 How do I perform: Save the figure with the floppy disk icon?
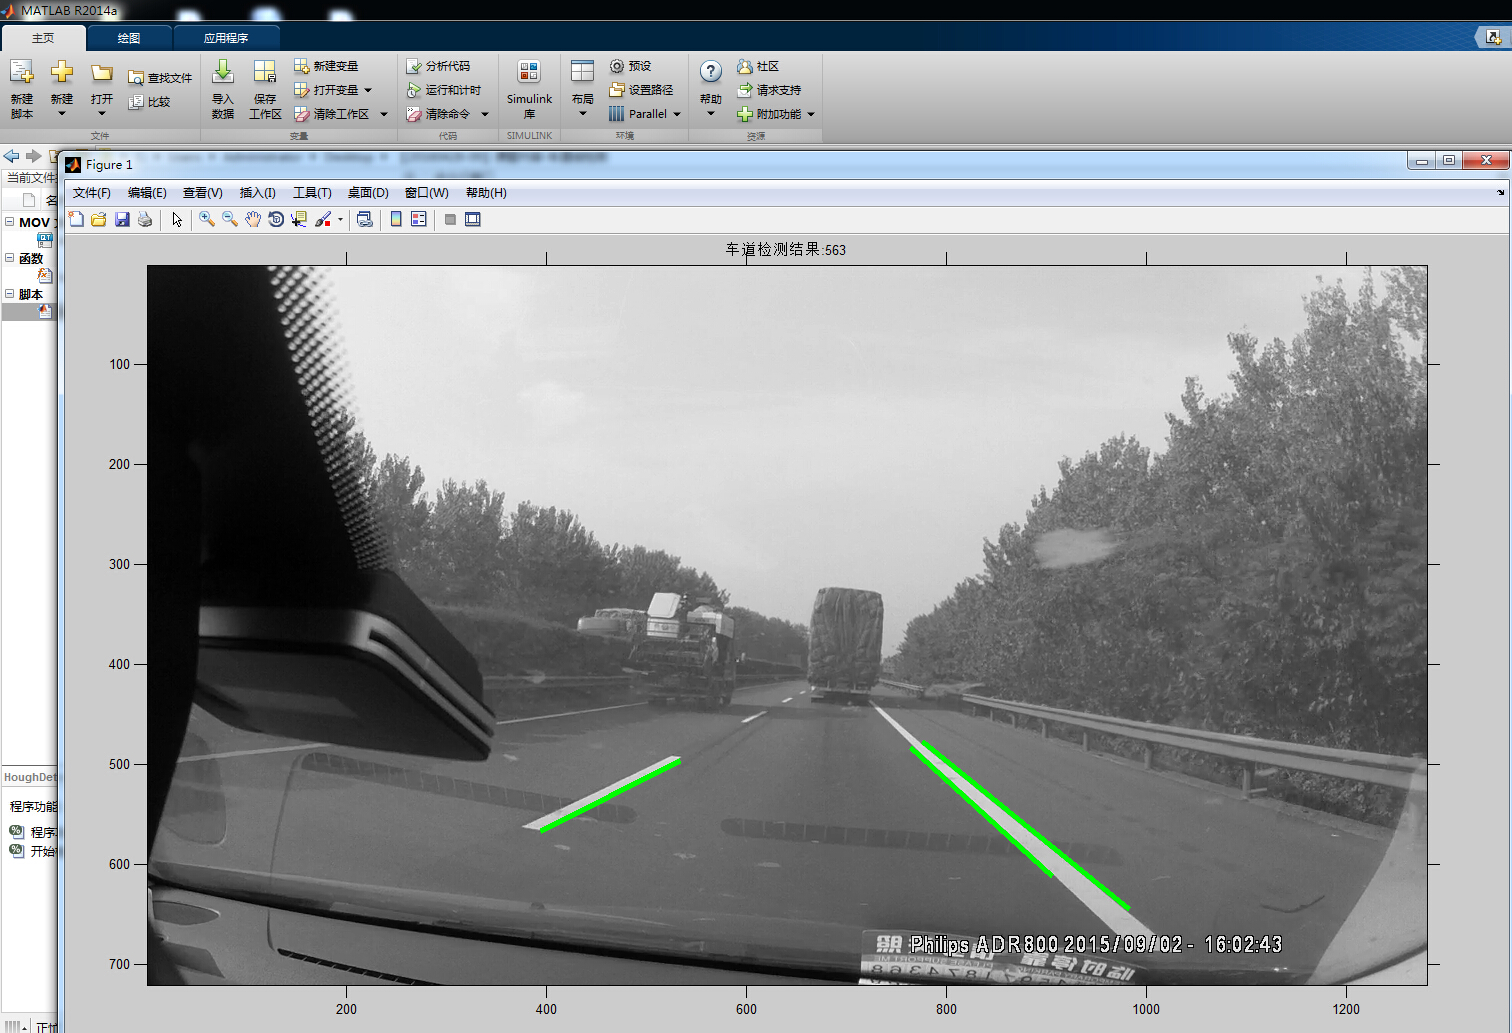pyautogui.click(x=122, y=219)
